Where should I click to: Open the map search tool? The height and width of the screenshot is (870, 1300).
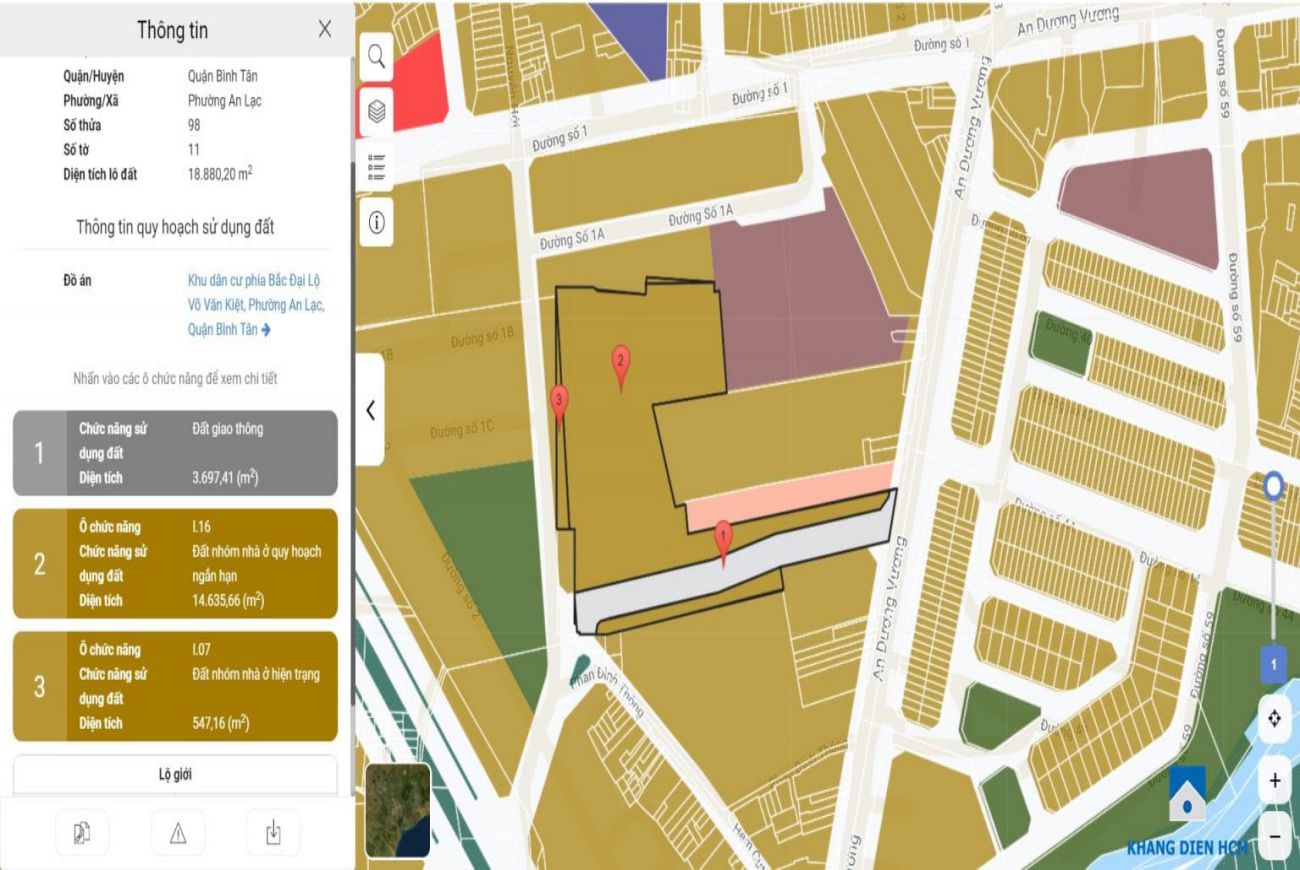377,56
